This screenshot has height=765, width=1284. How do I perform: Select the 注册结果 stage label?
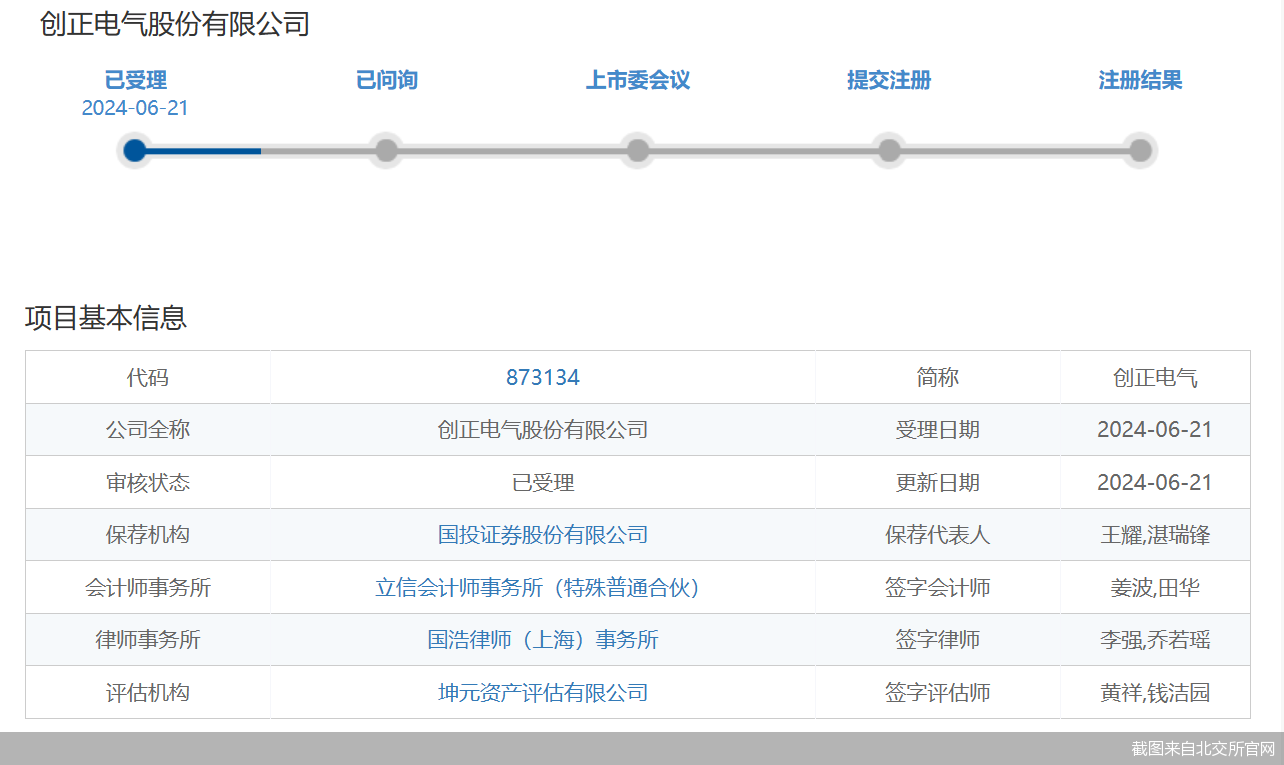(1139, 80)
